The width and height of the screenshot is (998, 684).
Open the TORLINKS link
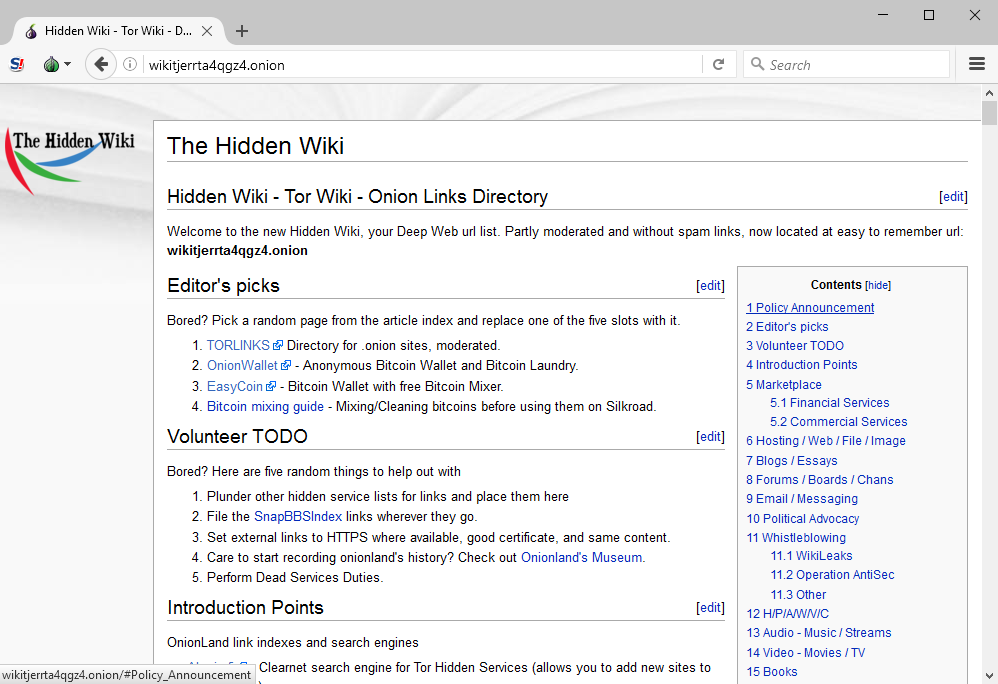(x=238, y=345)
